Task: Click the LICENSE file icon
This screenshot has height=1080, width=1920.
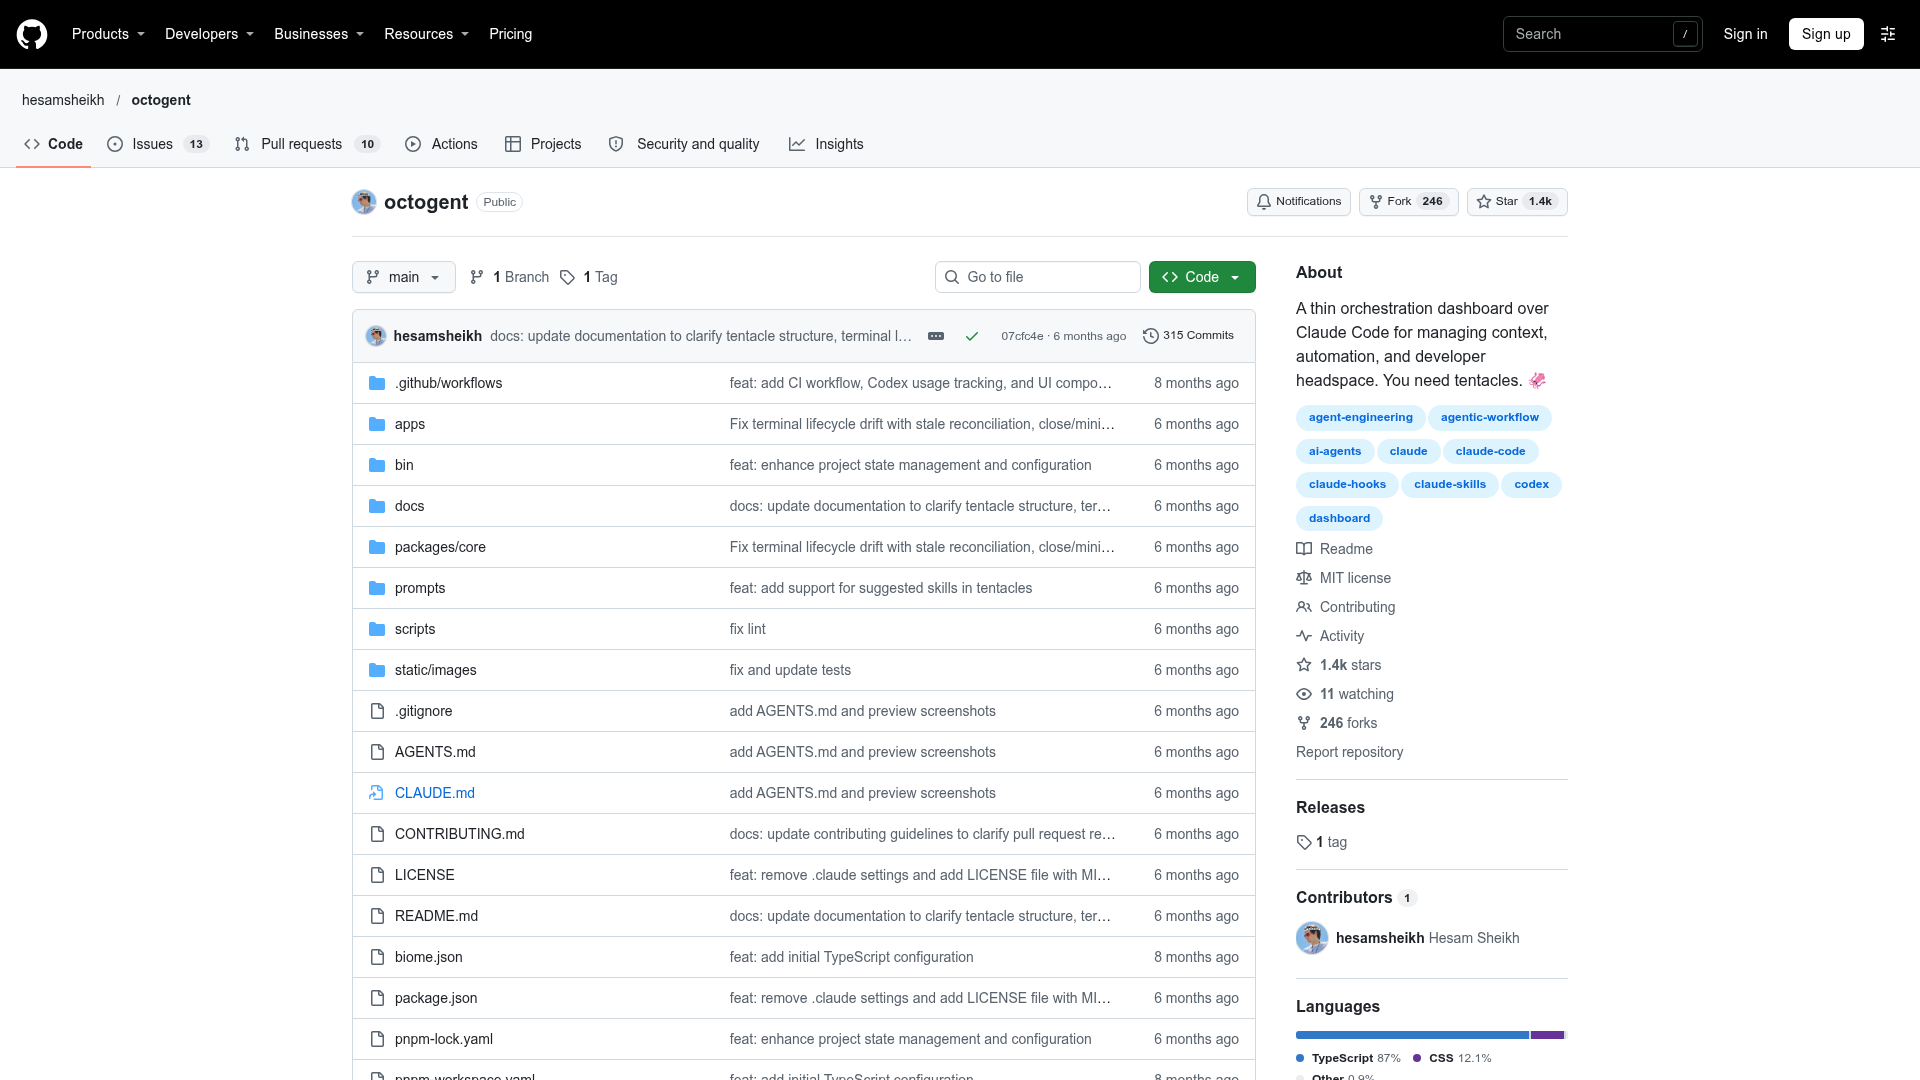Action: point(377,875)
